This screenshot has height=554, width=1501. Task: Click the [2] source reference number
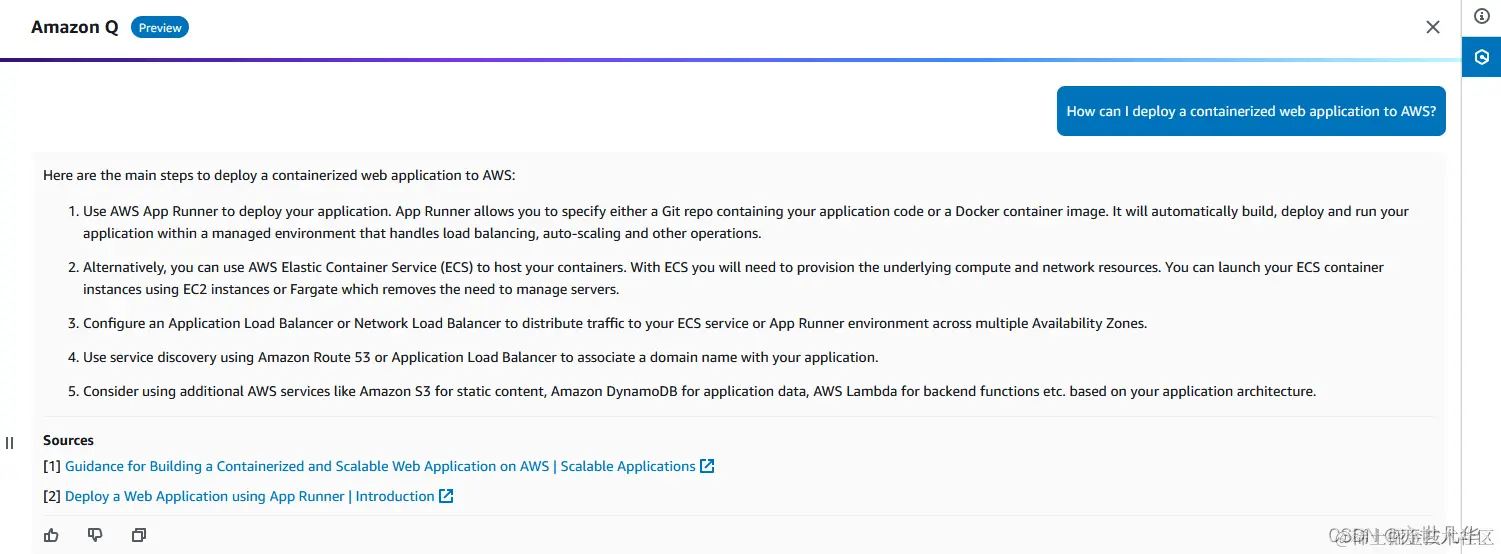point(52,496)
